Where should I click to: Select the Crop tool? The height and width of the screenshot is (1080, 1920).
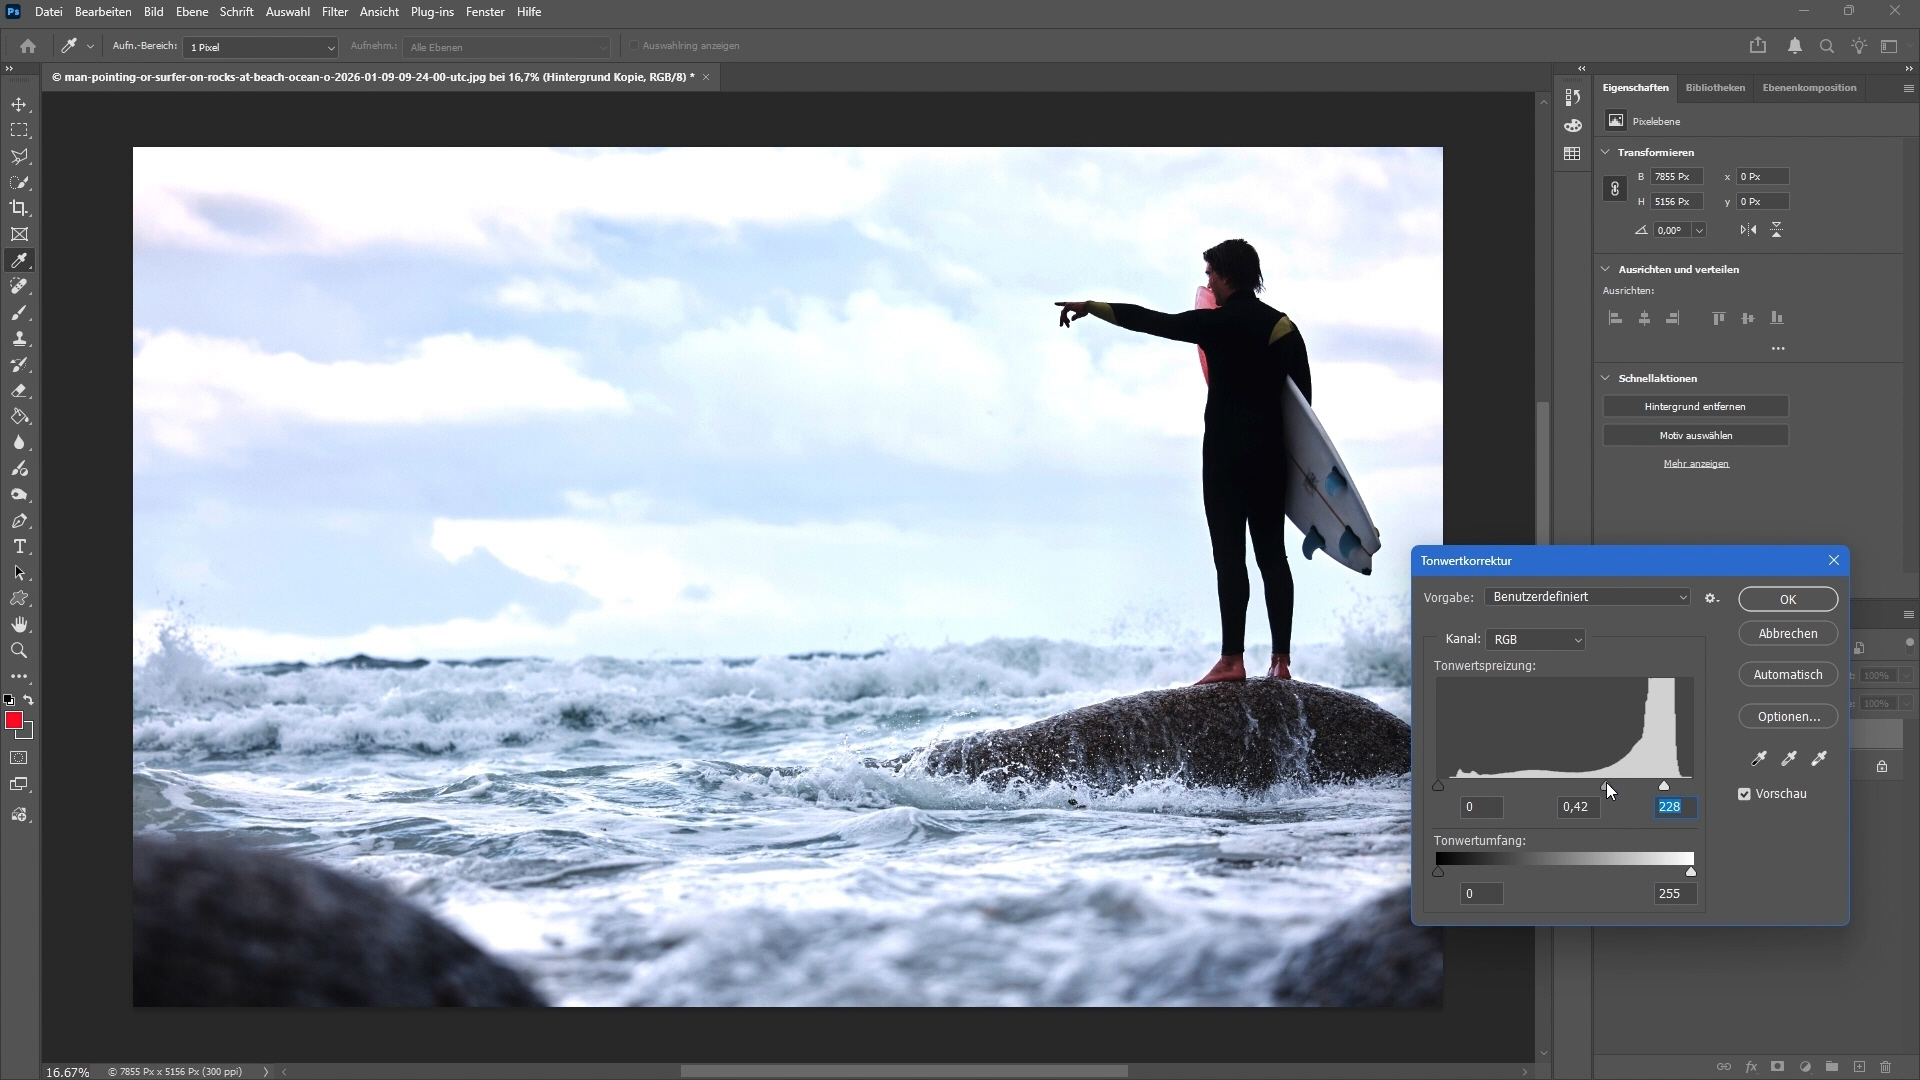coord(19,208)
